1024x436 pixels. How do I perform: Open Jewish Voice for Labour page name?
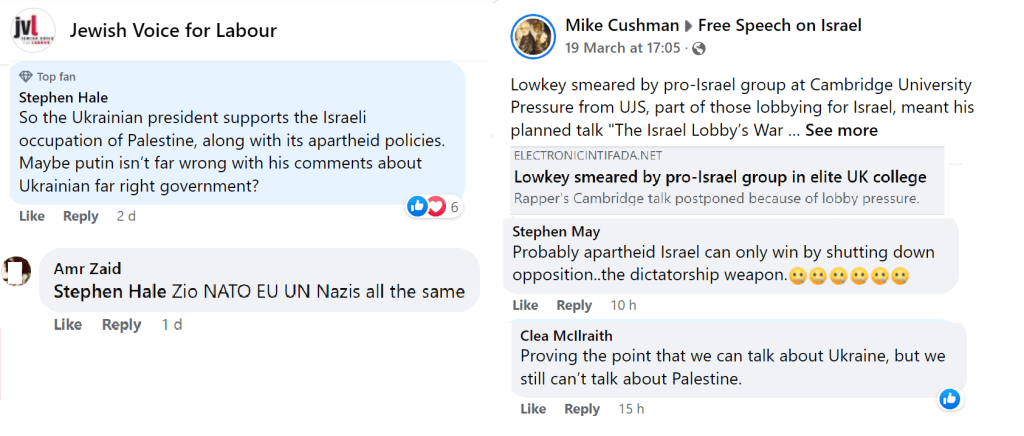(x=173, y=30)
